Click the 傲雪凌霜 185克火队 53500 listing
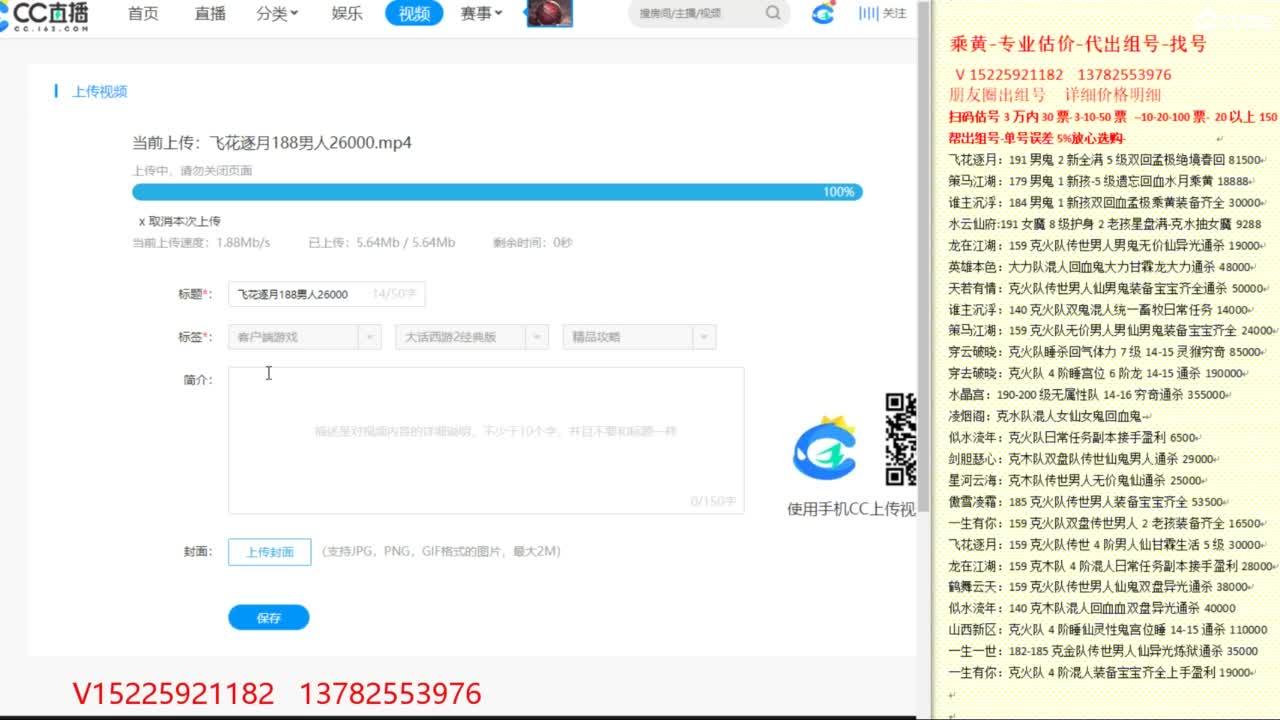The height and width of the screenshot is (720, 1280). click(1089, 502)
